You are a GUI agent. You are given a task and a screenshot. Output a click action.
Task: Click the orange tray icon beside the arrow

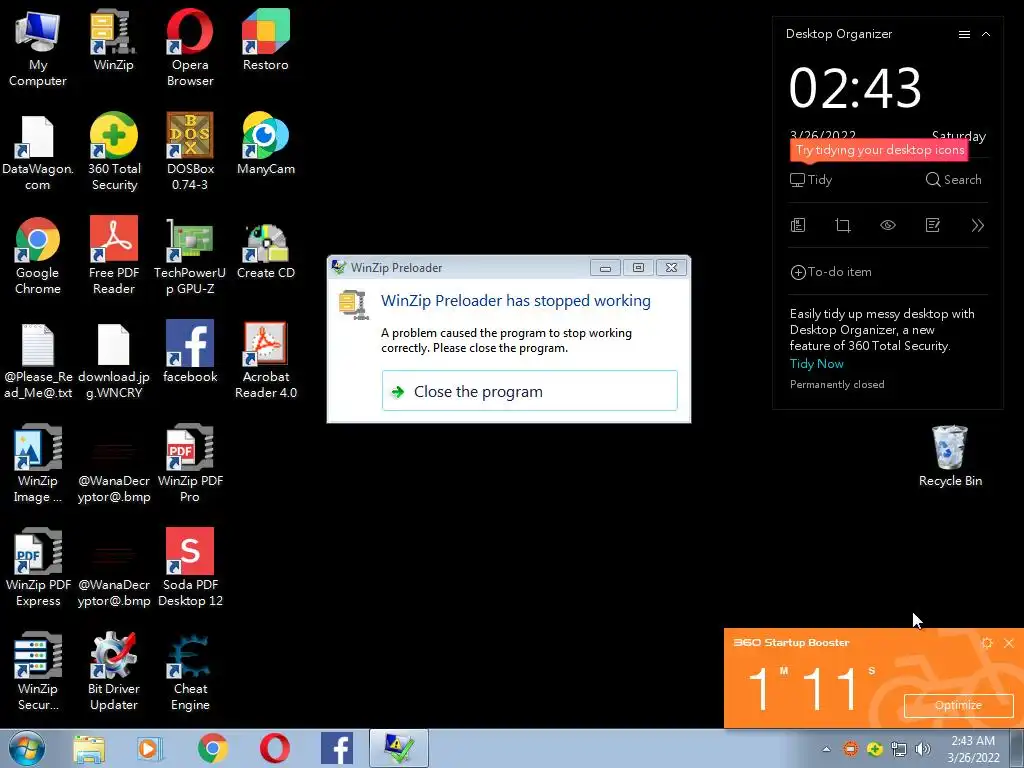(x=850, y=749)
